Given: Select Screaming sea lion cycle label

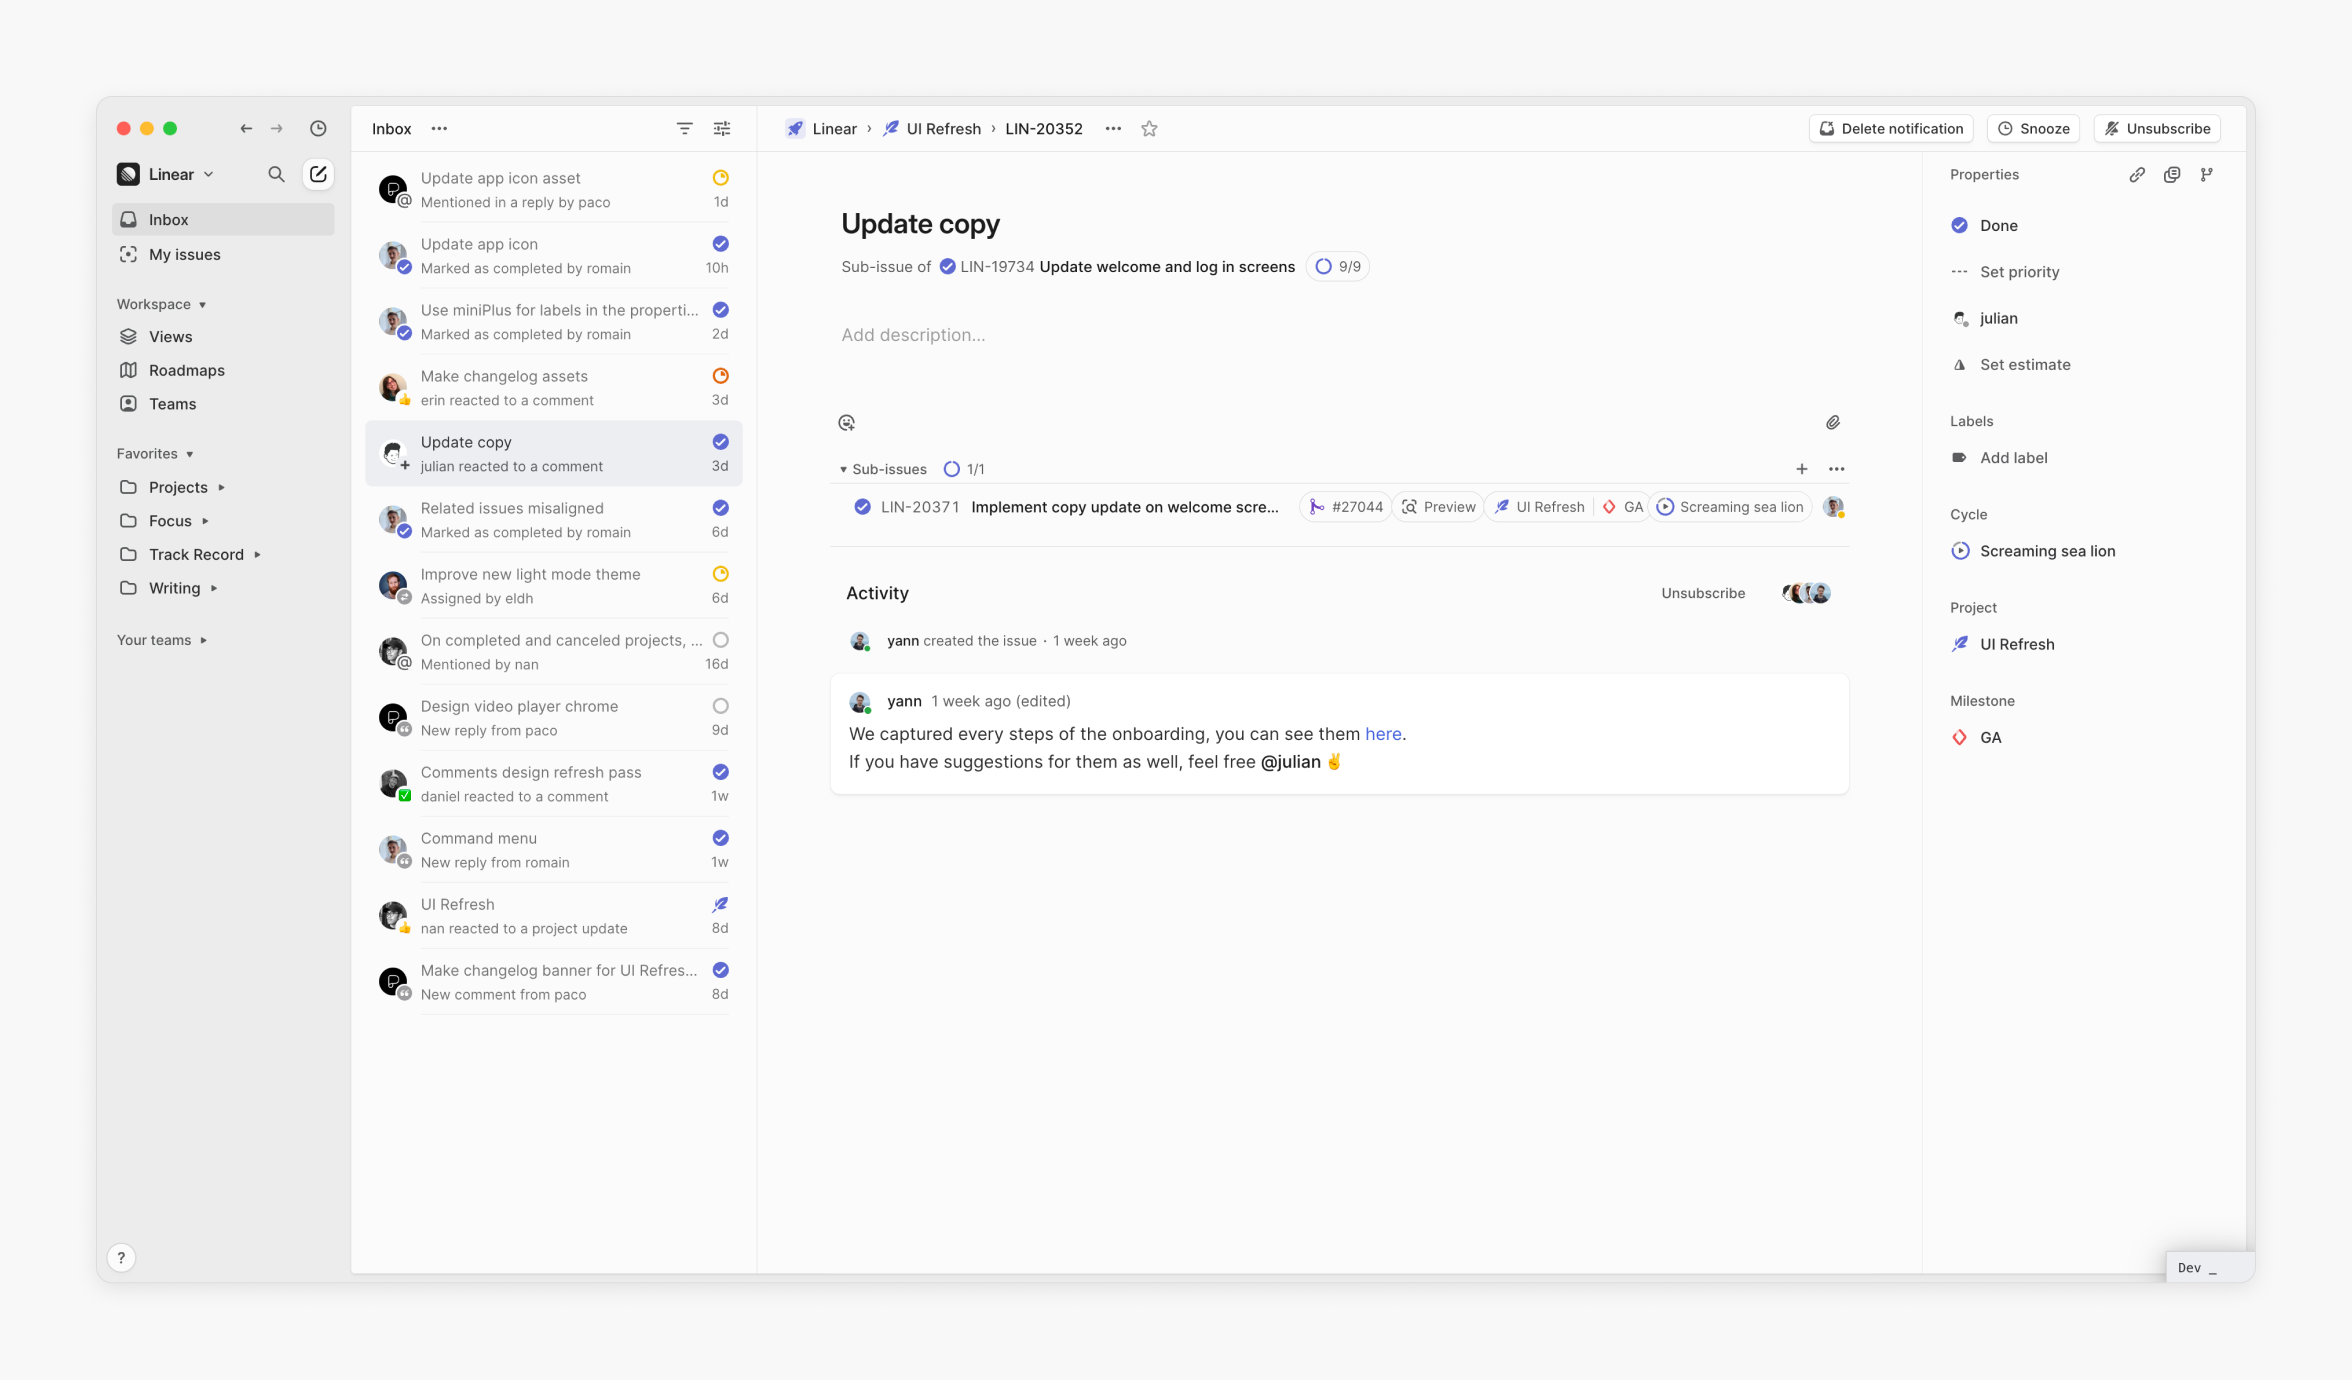Looking at the screenshot, I should 2048,550.
